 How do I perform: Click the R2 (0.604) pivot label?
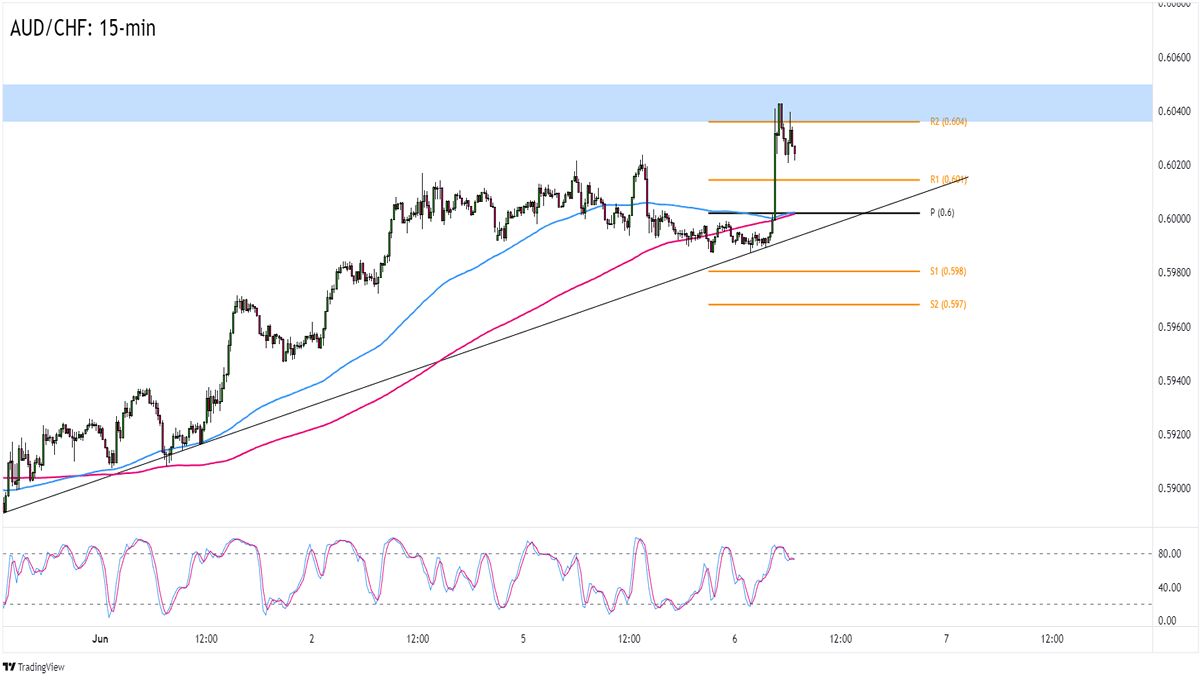(x=947, y=122)
